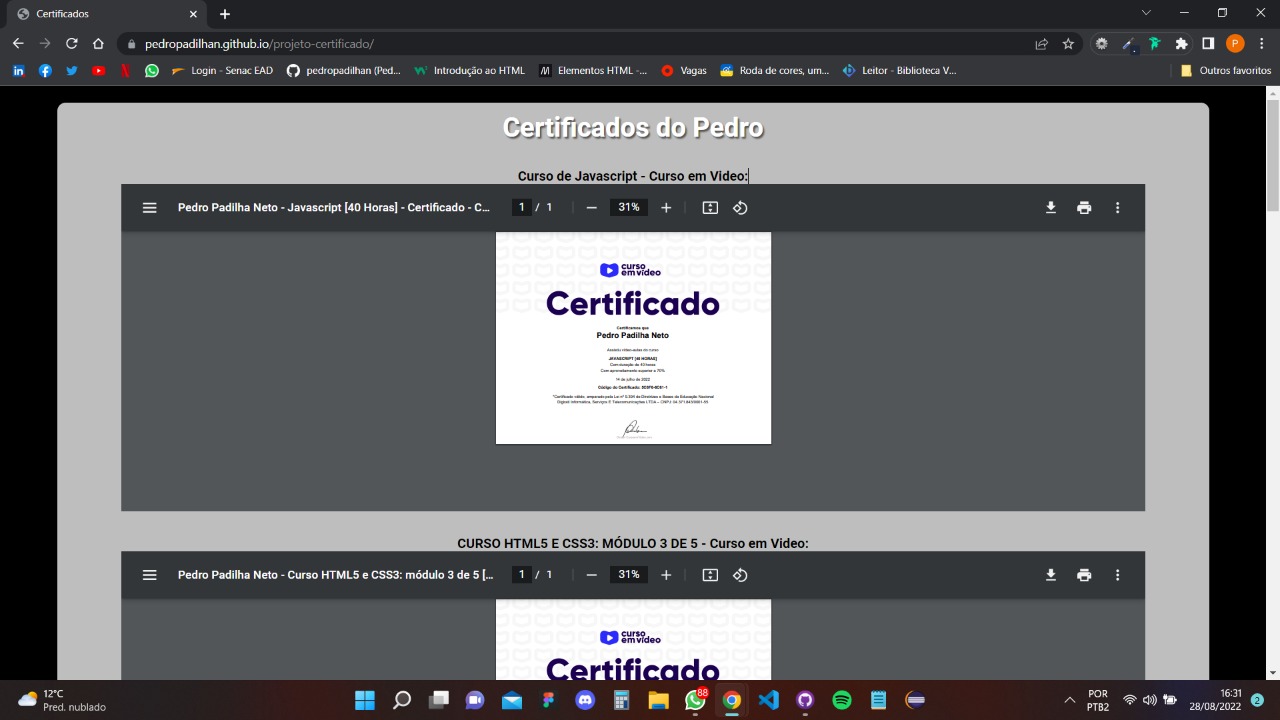
Task: Download the Javascript certificate PDF
Action: coord(1050,207)
